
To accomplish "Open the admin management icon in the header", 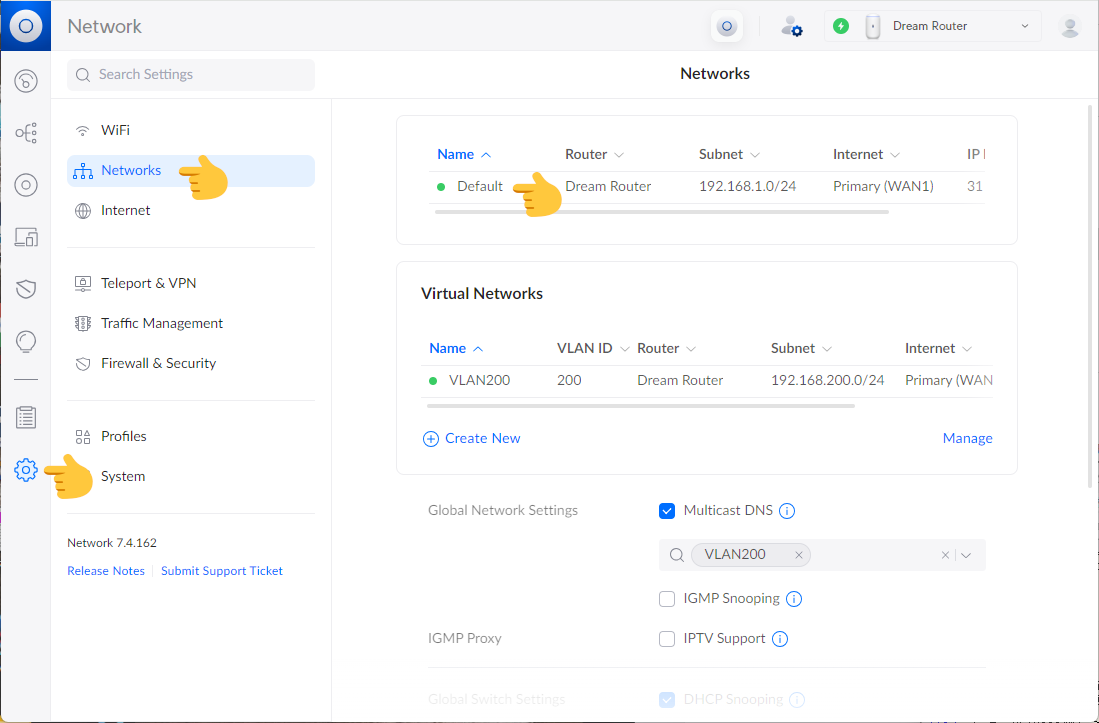I will click(x=792, y=26).
